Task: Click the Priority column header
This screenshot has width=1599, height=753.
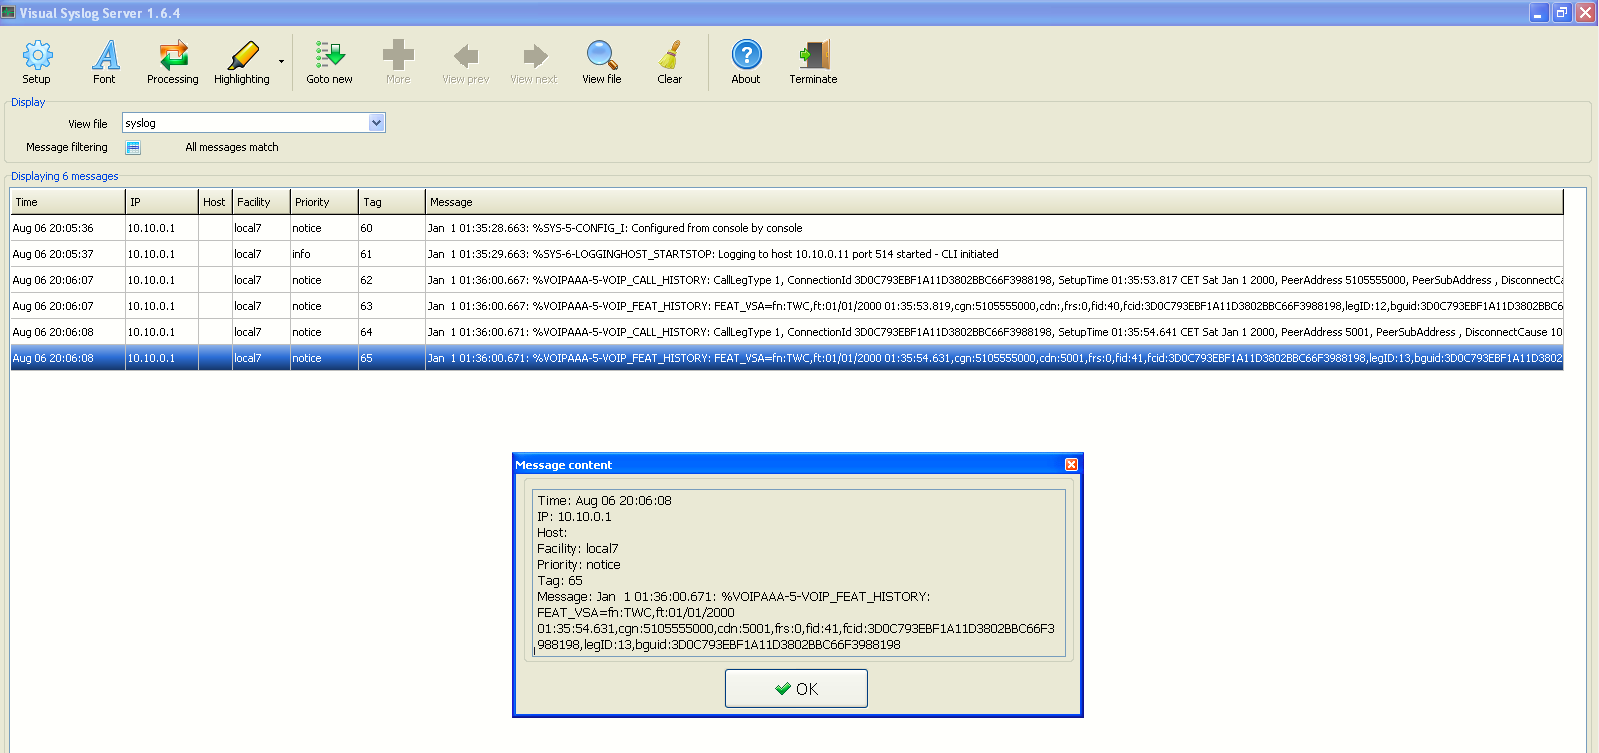Action: pyautogui.click(x=324, y=202)
